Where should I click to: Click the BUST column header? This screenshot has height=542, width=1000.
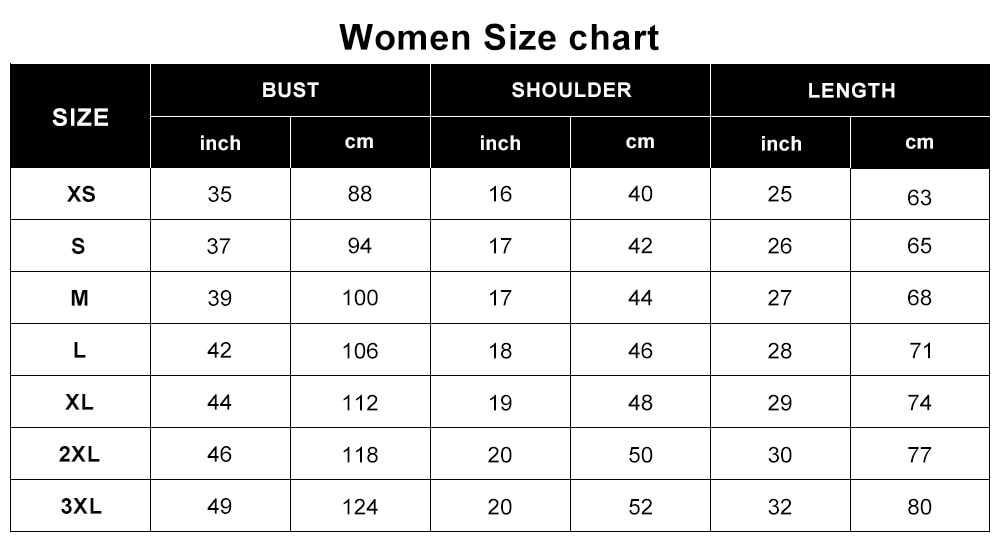(290, 90)
